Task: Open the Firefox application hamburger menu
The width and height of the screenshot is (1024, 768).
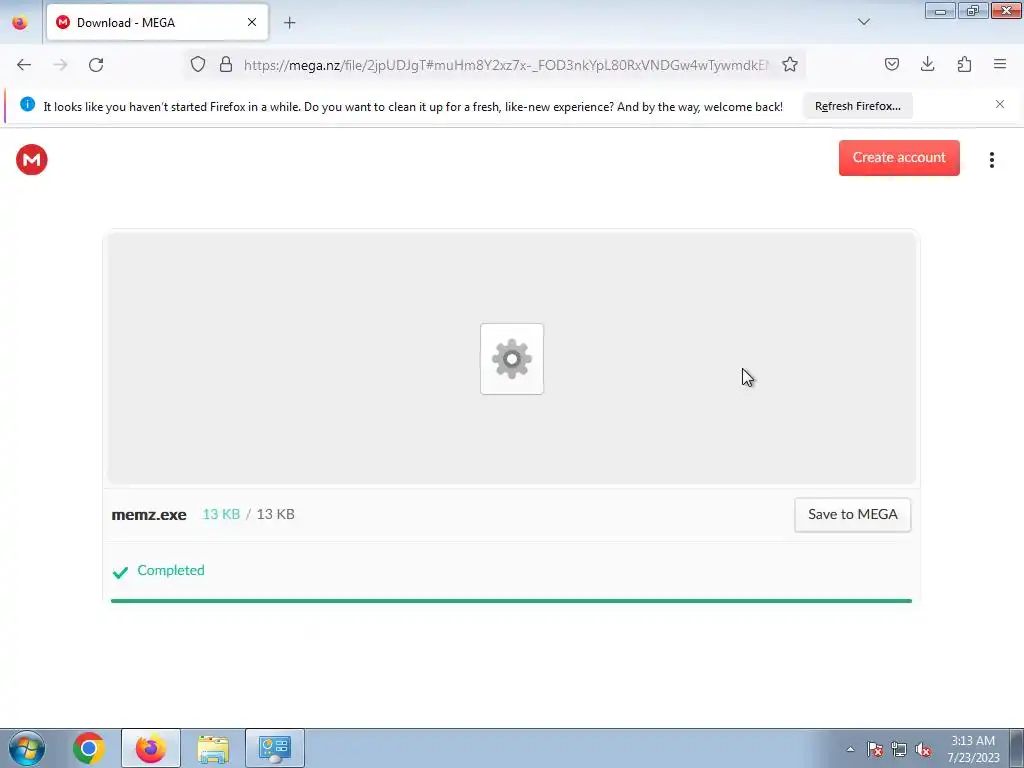Action: (x=1000, y=64)
